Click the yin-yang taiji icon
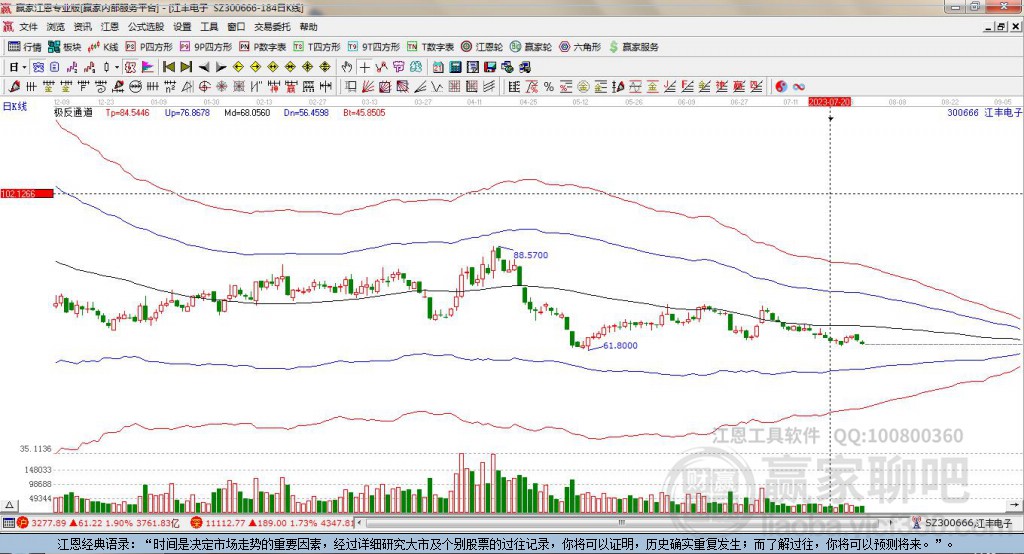Viewport: 1024px width, 554px height. click(x=781, y=87)
